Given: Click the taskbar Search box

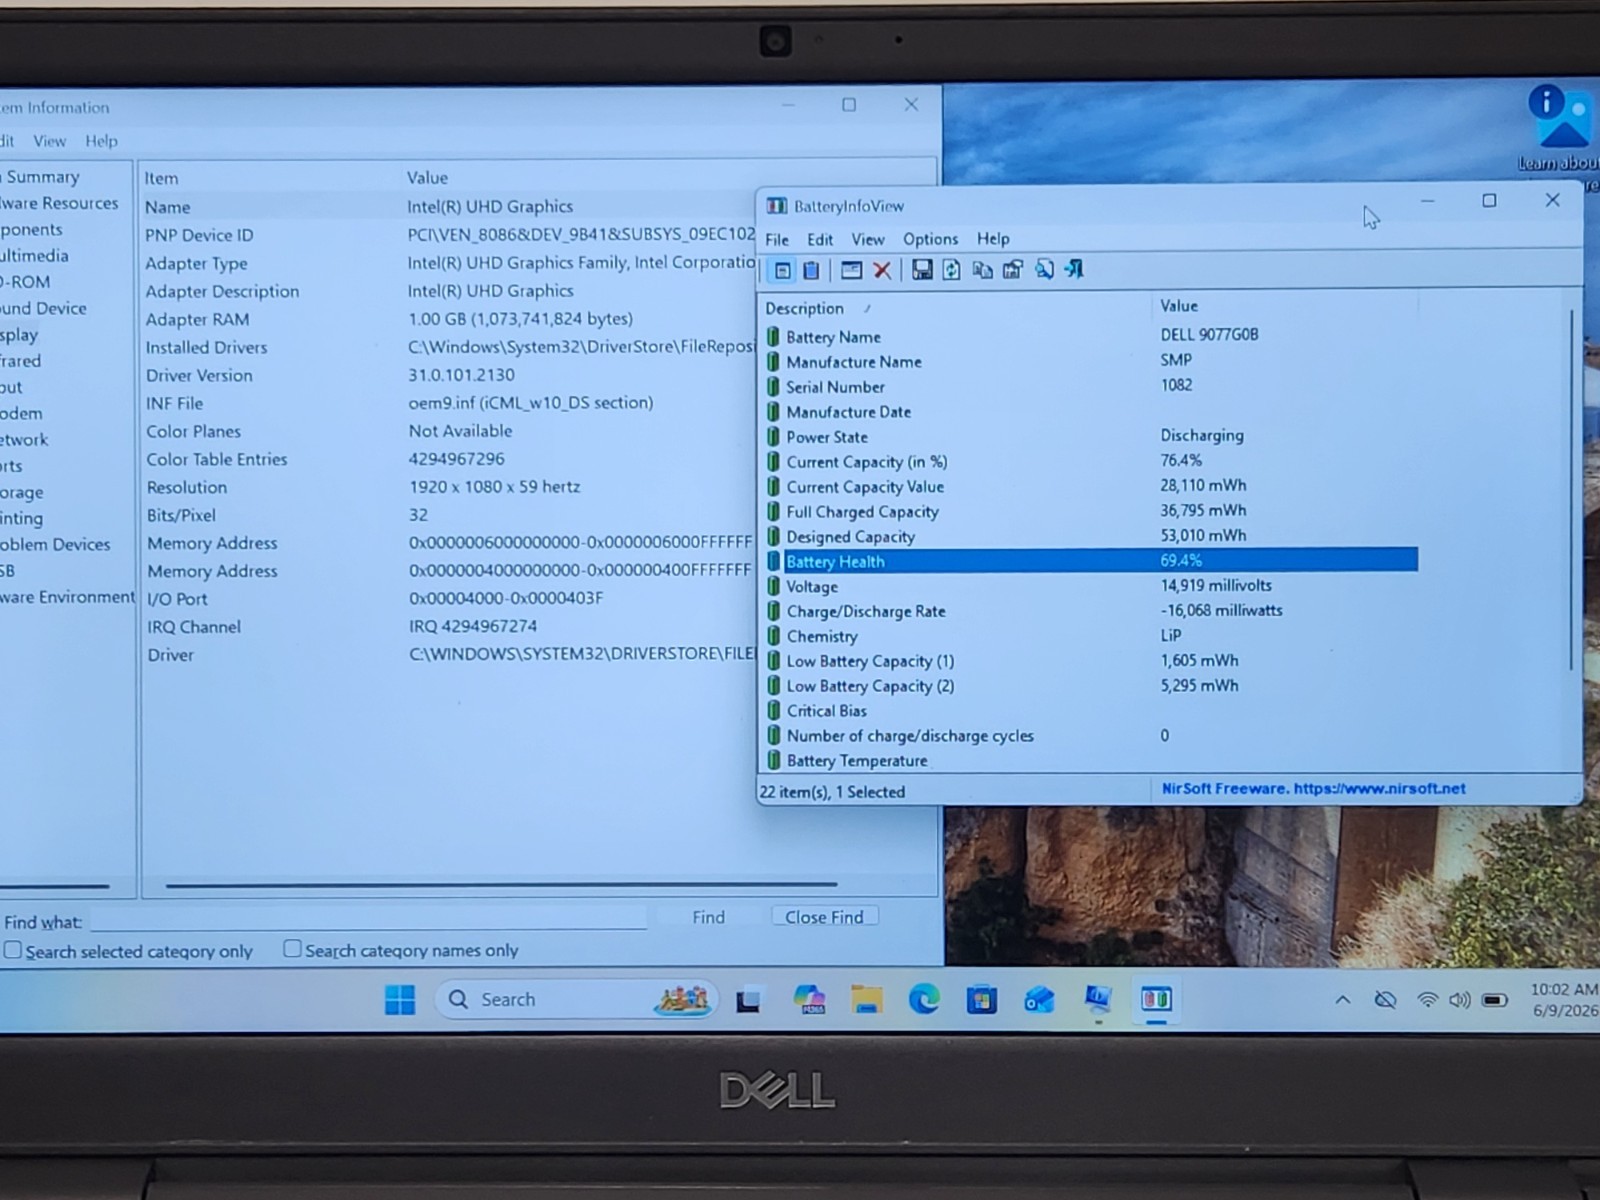Looking at the screenshot, I should tap(575, 999).
